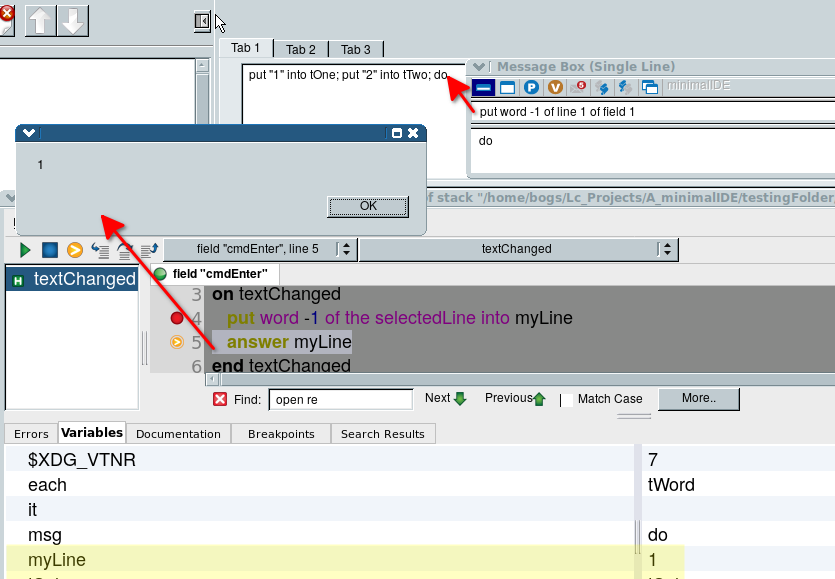Screen dimensions: 835x579
Task: Select the "it" variable row
Action: (x=420, y=509)
